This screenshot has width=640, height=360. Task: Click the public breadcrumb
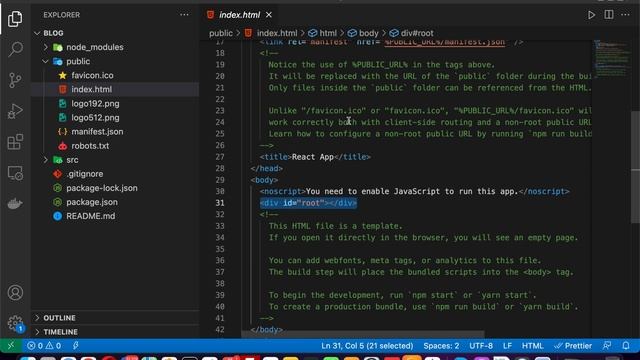pyautogui.click(x=221, y=33)
